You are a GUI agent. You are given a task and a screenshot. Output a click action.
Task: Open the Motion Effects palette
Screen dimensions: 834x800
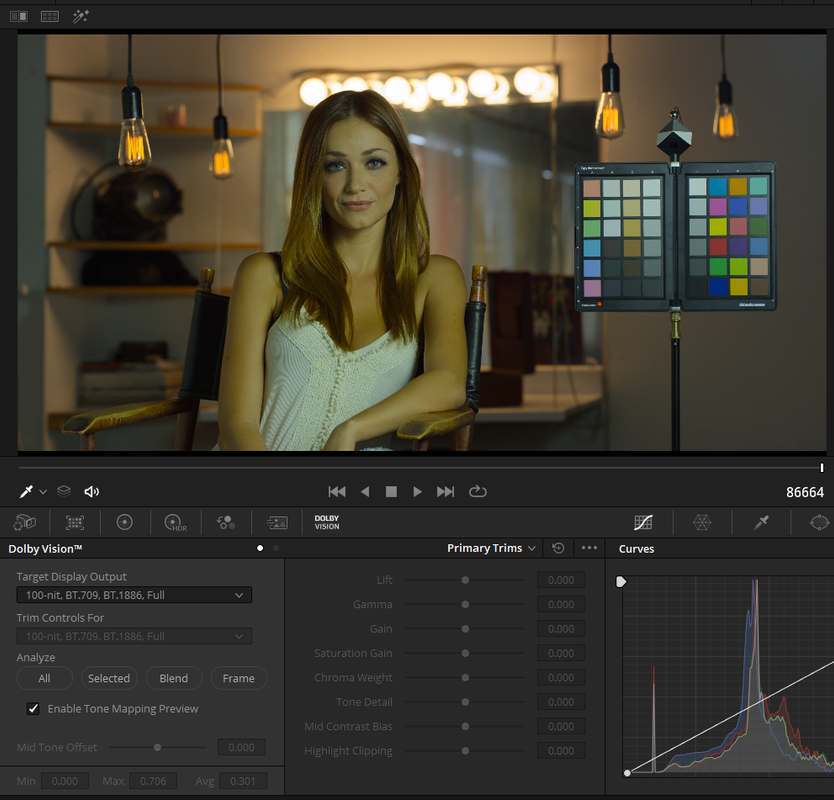coord(277,523)
